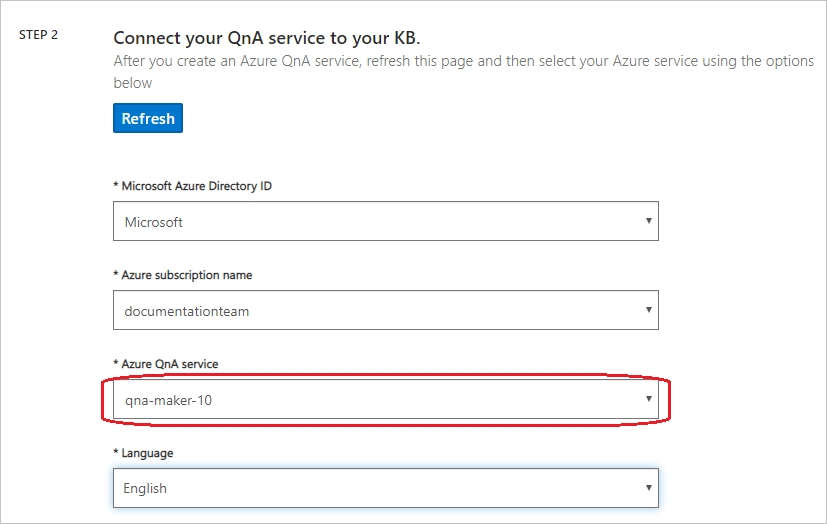This screenshot has height=524, width=827.
Task: Click the Azure QnA service instruction text
Action: [x=464, y=72]
